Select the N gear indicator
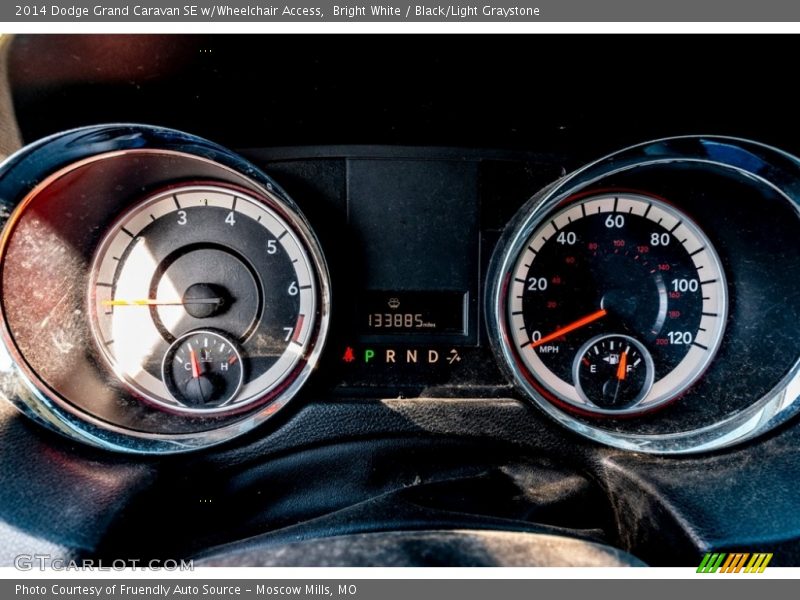This screenshot has height=600, width=800. point(411,356)
